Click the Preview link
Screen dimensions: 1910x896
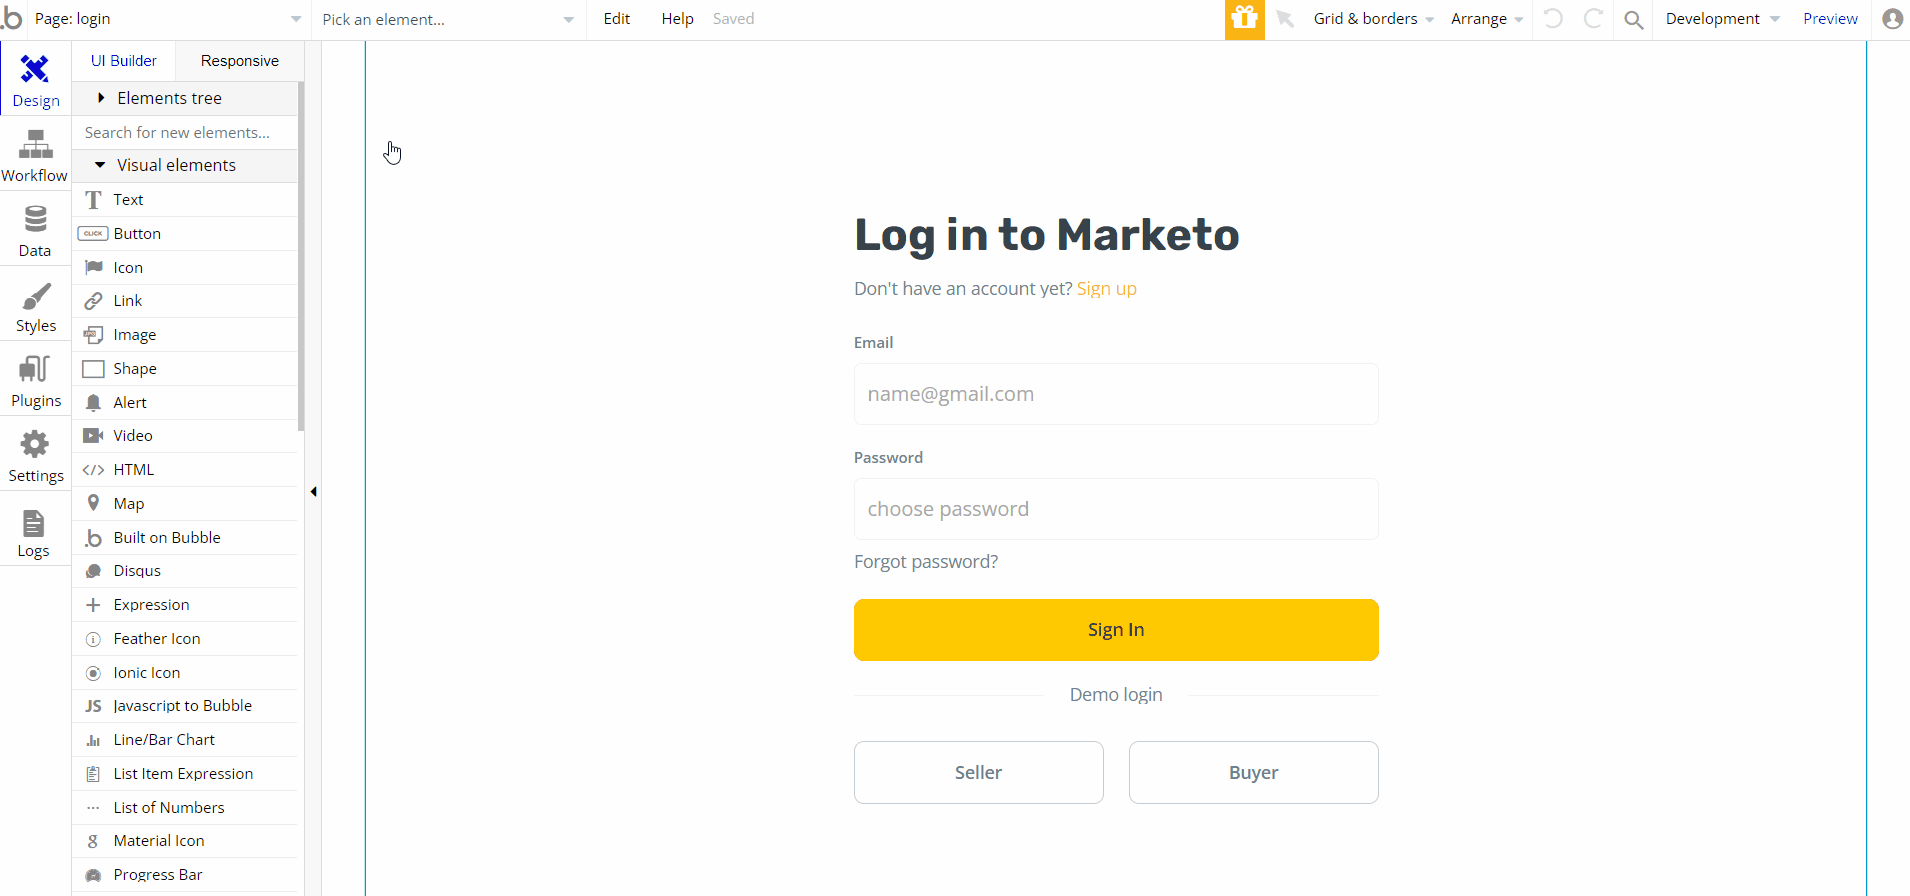tap(1830, 19)
